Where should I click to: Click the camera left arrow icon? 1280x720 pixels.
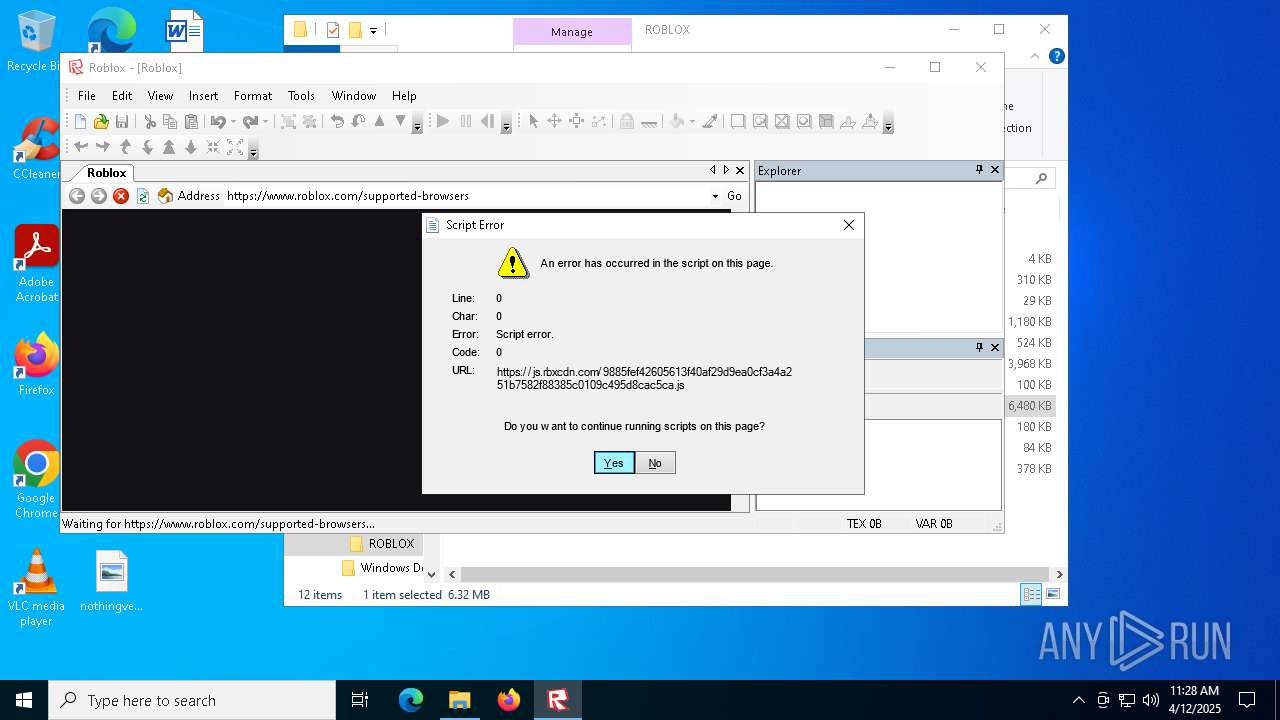tap(81, 147)
